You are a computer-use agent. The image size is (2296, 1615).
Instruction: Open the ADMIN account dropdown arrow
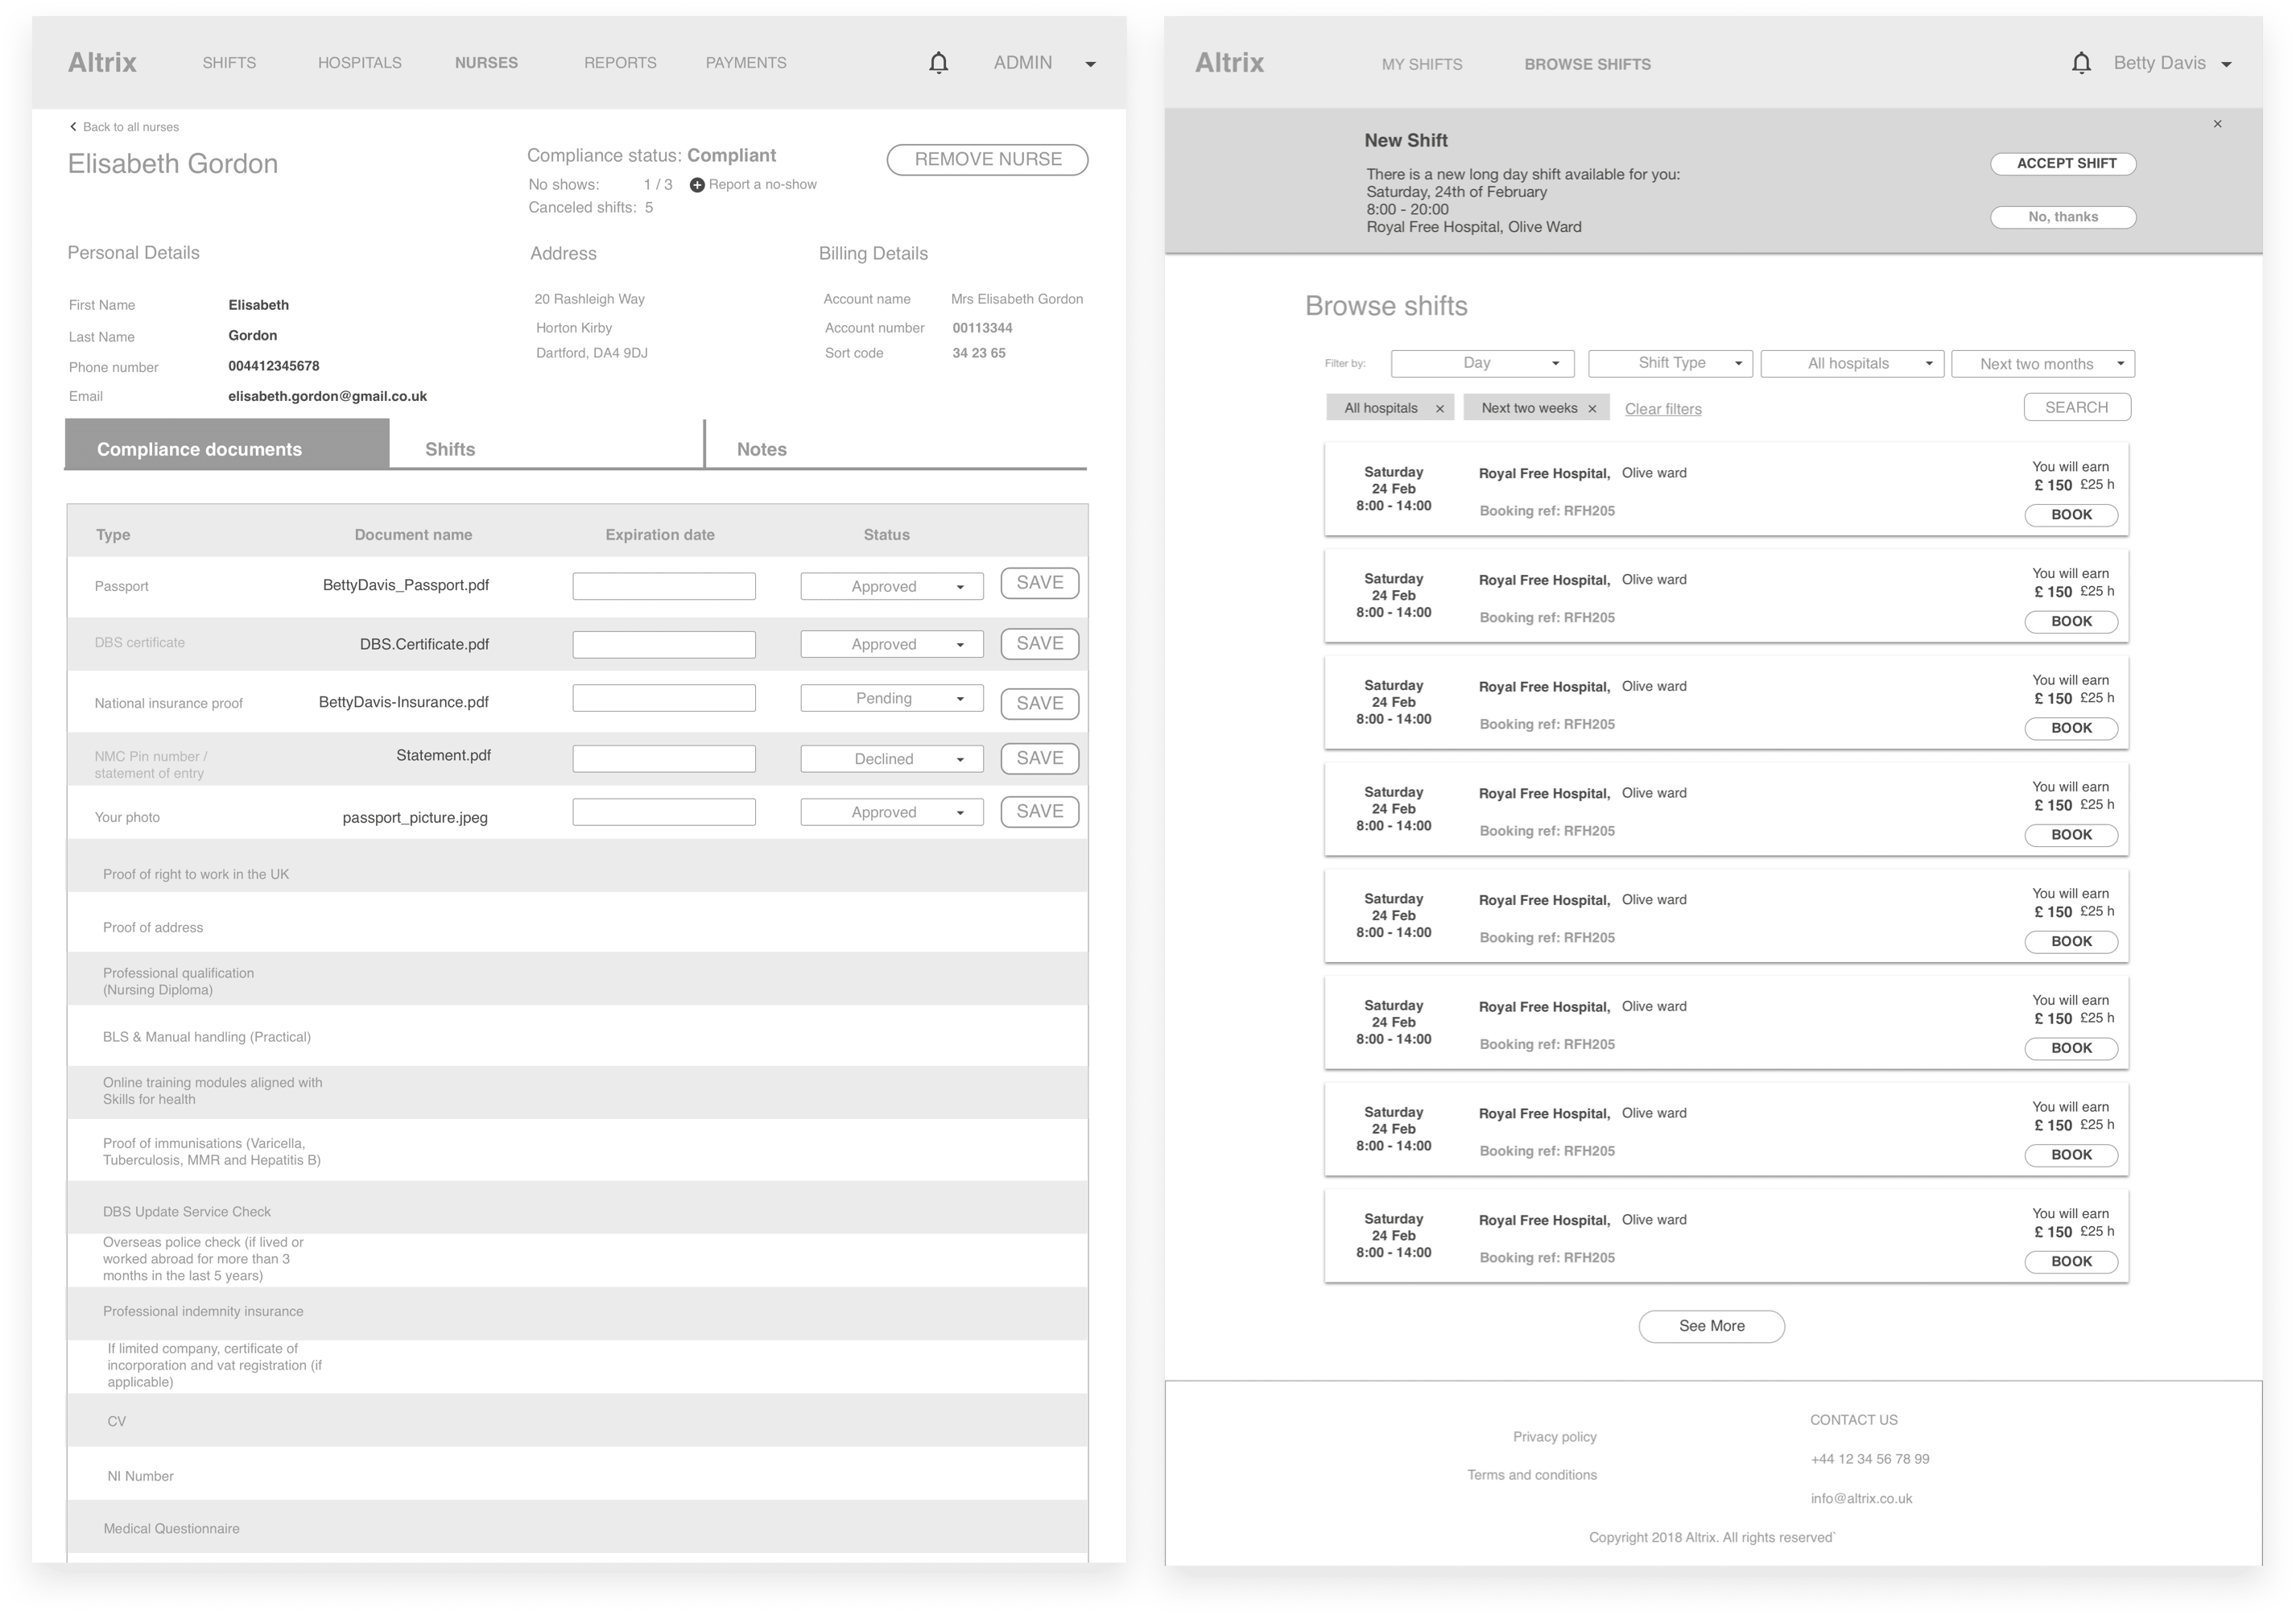tap(1090, 64)
